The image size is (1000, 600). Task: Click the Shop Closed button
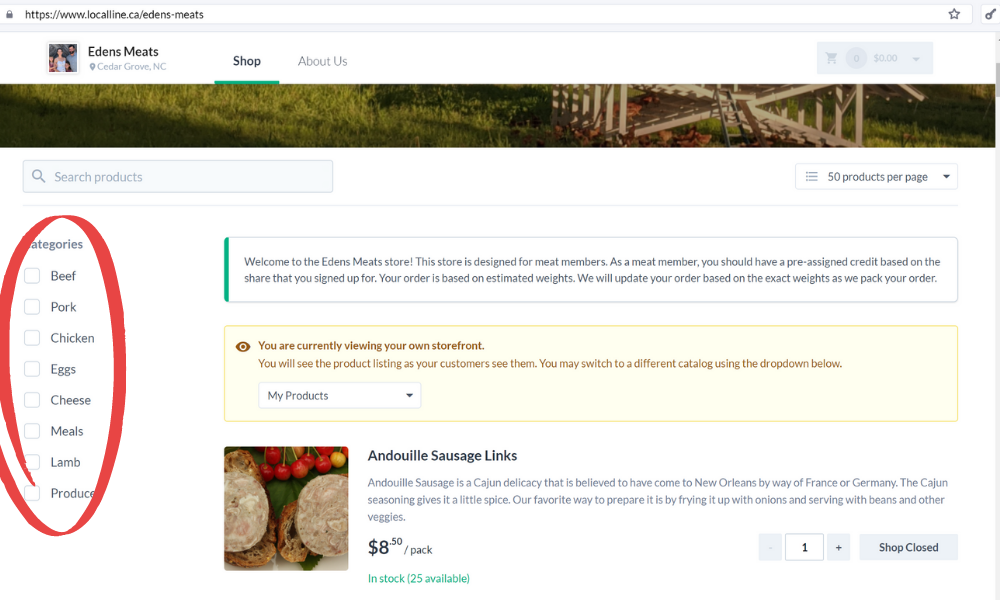[x=908, y=547]
